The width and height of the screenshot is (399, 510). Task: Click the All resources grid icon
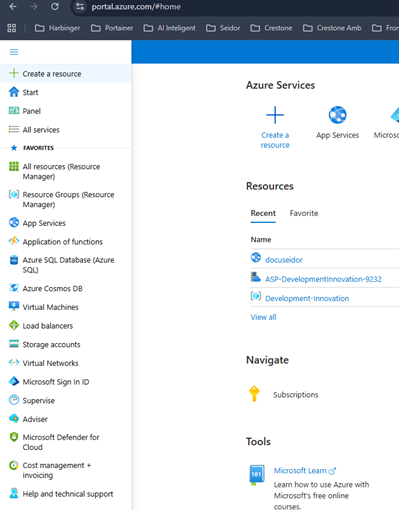(14, 166)
